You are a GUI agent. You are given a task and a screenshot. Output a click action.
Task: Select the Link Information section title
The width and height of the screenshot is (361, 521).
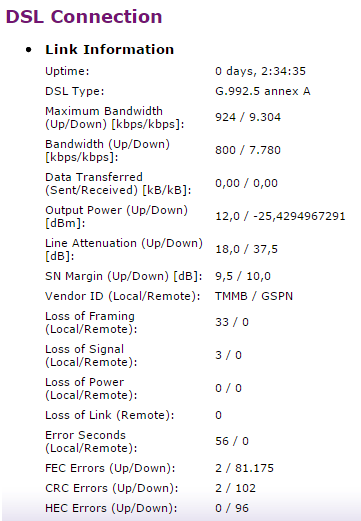[110, 49]
